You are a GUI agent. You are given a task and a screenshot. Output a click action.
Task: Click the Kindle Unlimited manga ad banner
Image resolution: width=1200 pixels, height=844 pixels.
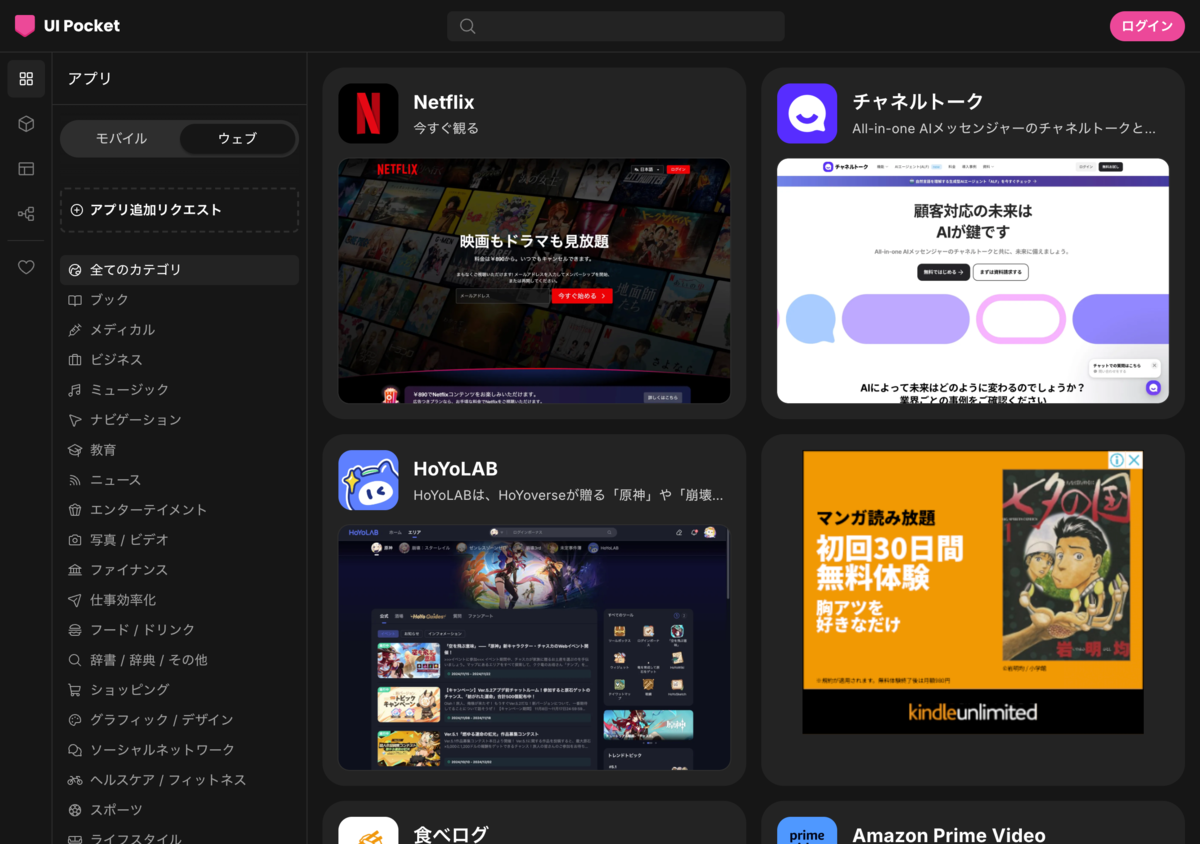[973, 592]
